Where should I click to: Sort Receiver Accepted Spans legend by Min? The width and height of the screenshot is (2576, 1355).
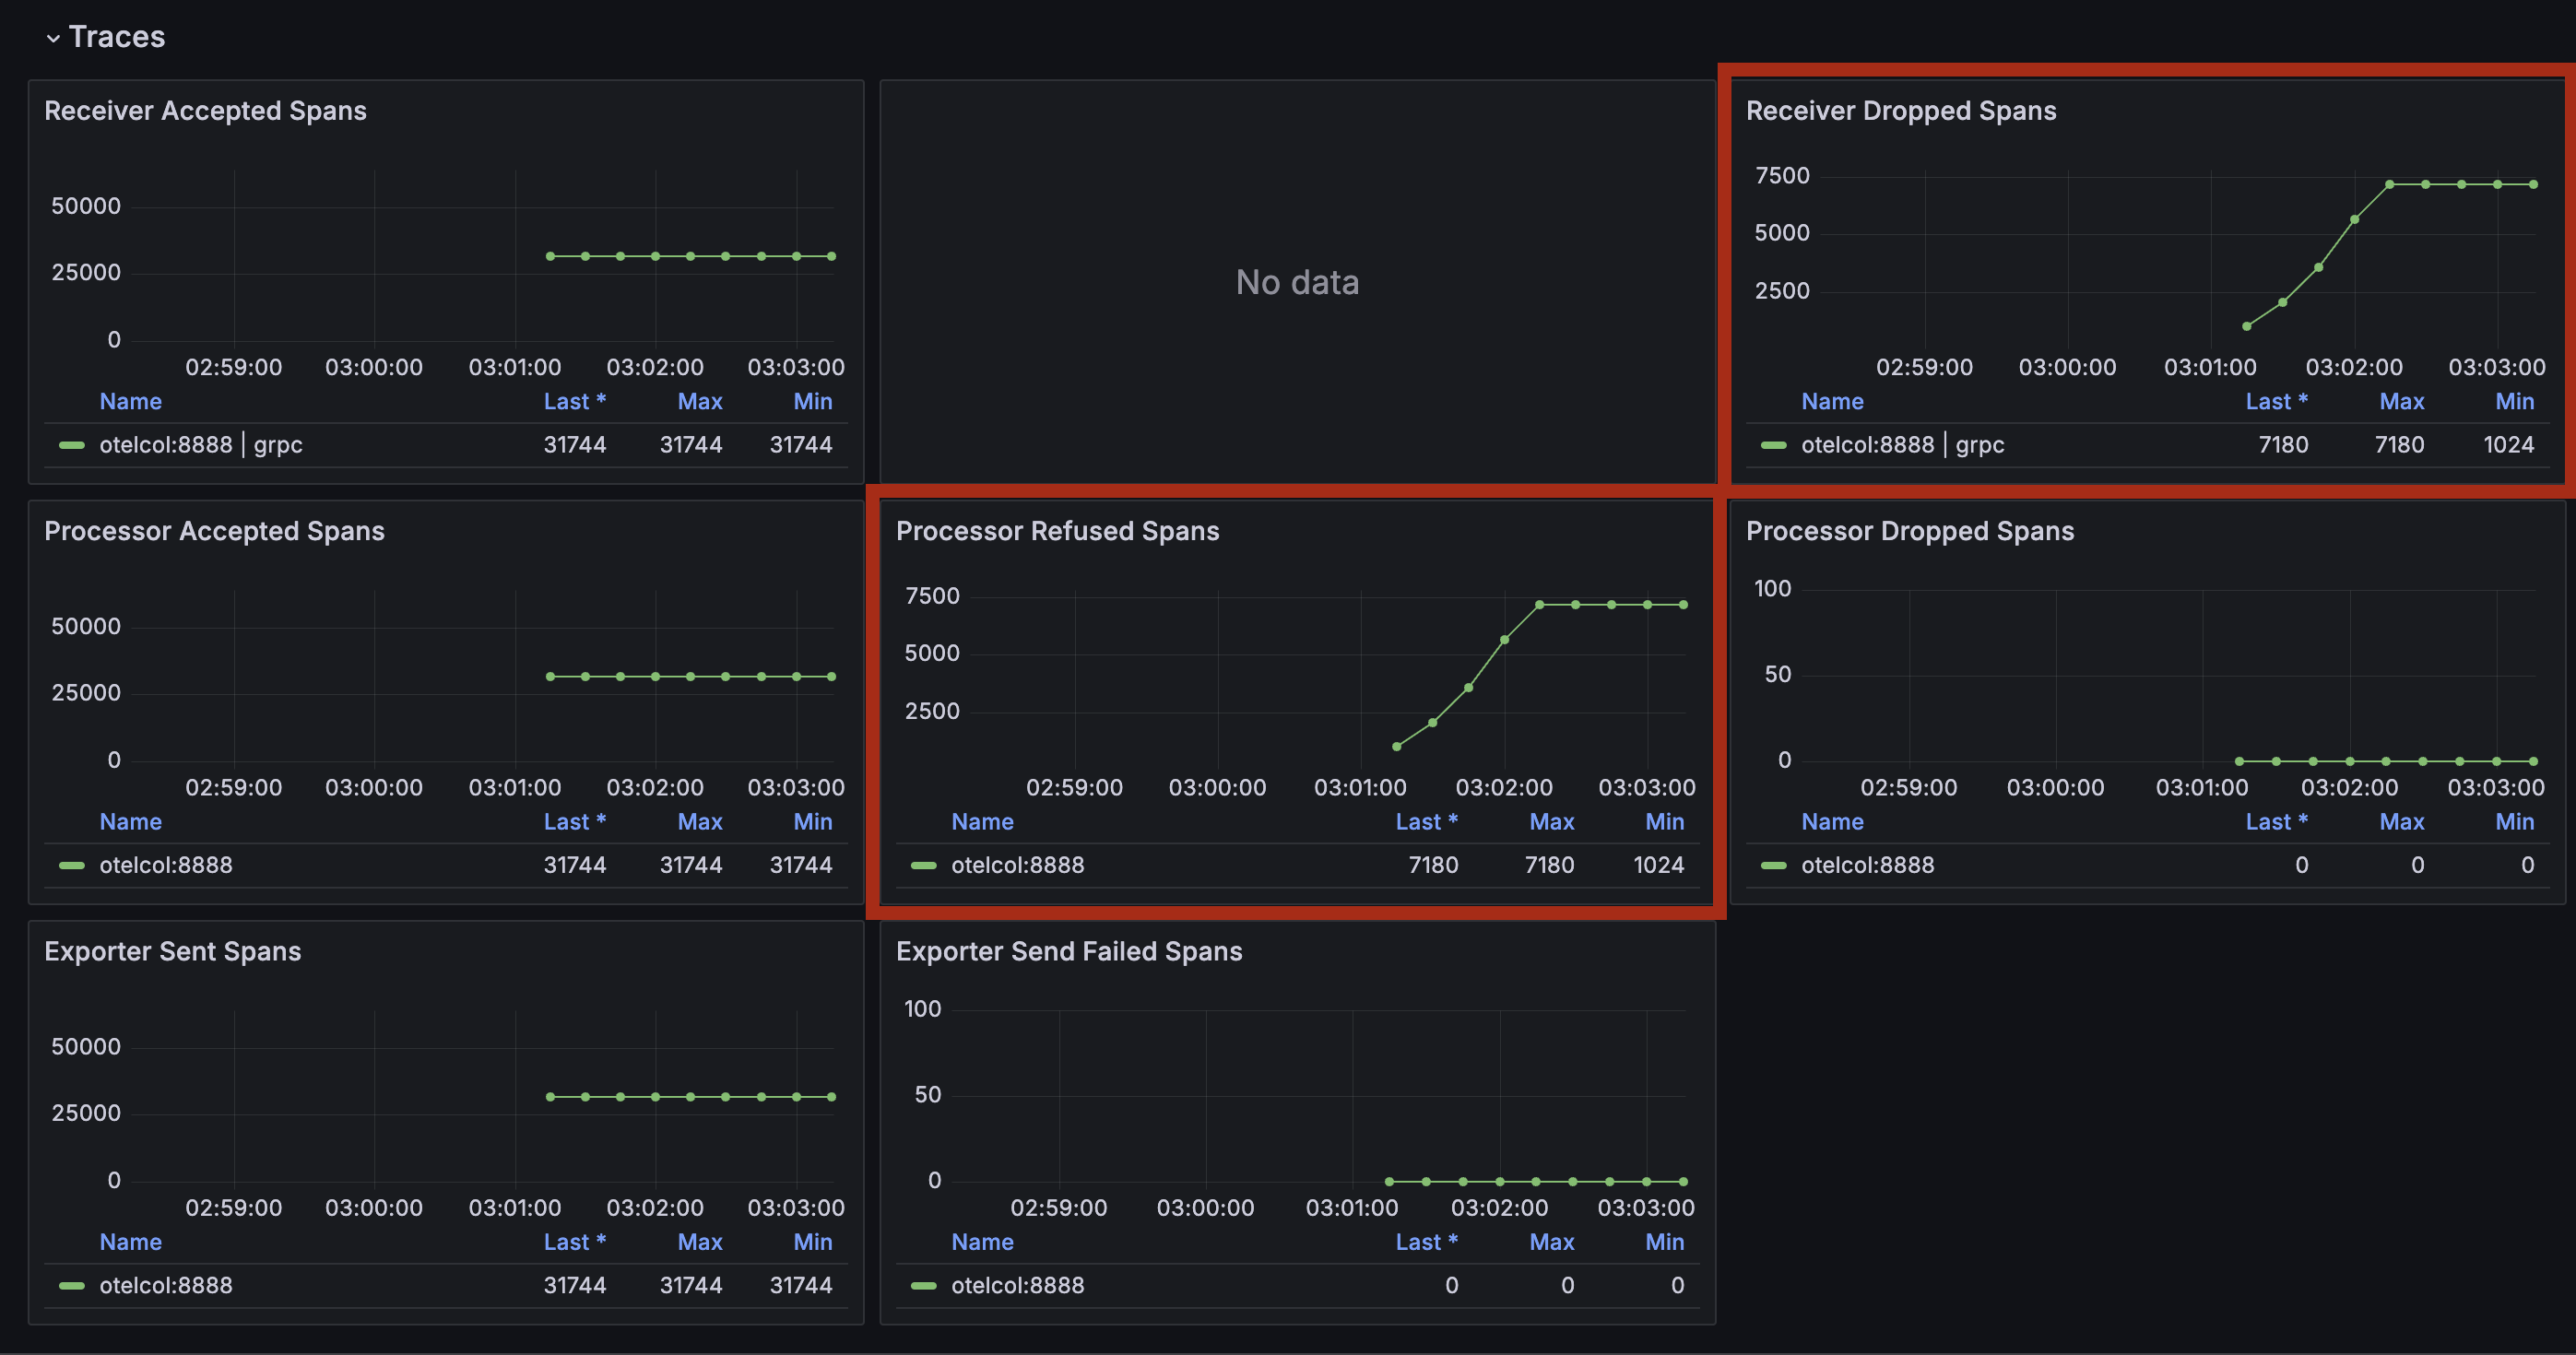(x=813, y=401)
